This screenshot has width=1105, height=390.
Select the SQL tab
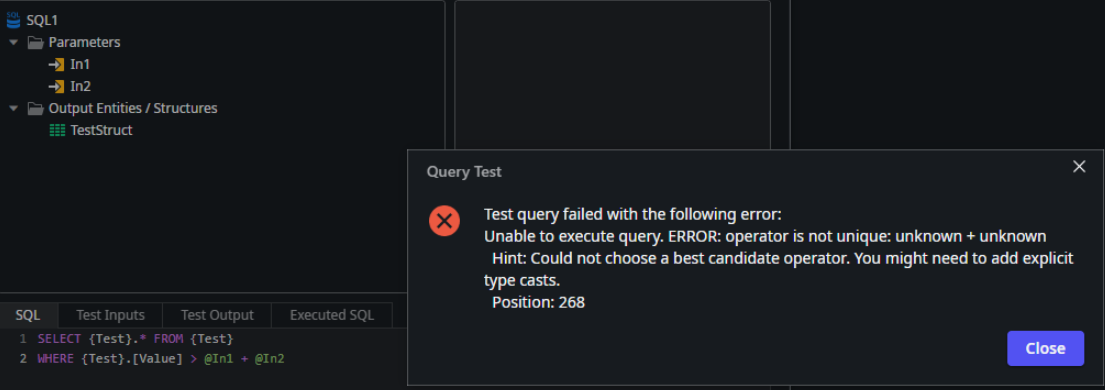[x=28, y=315]
